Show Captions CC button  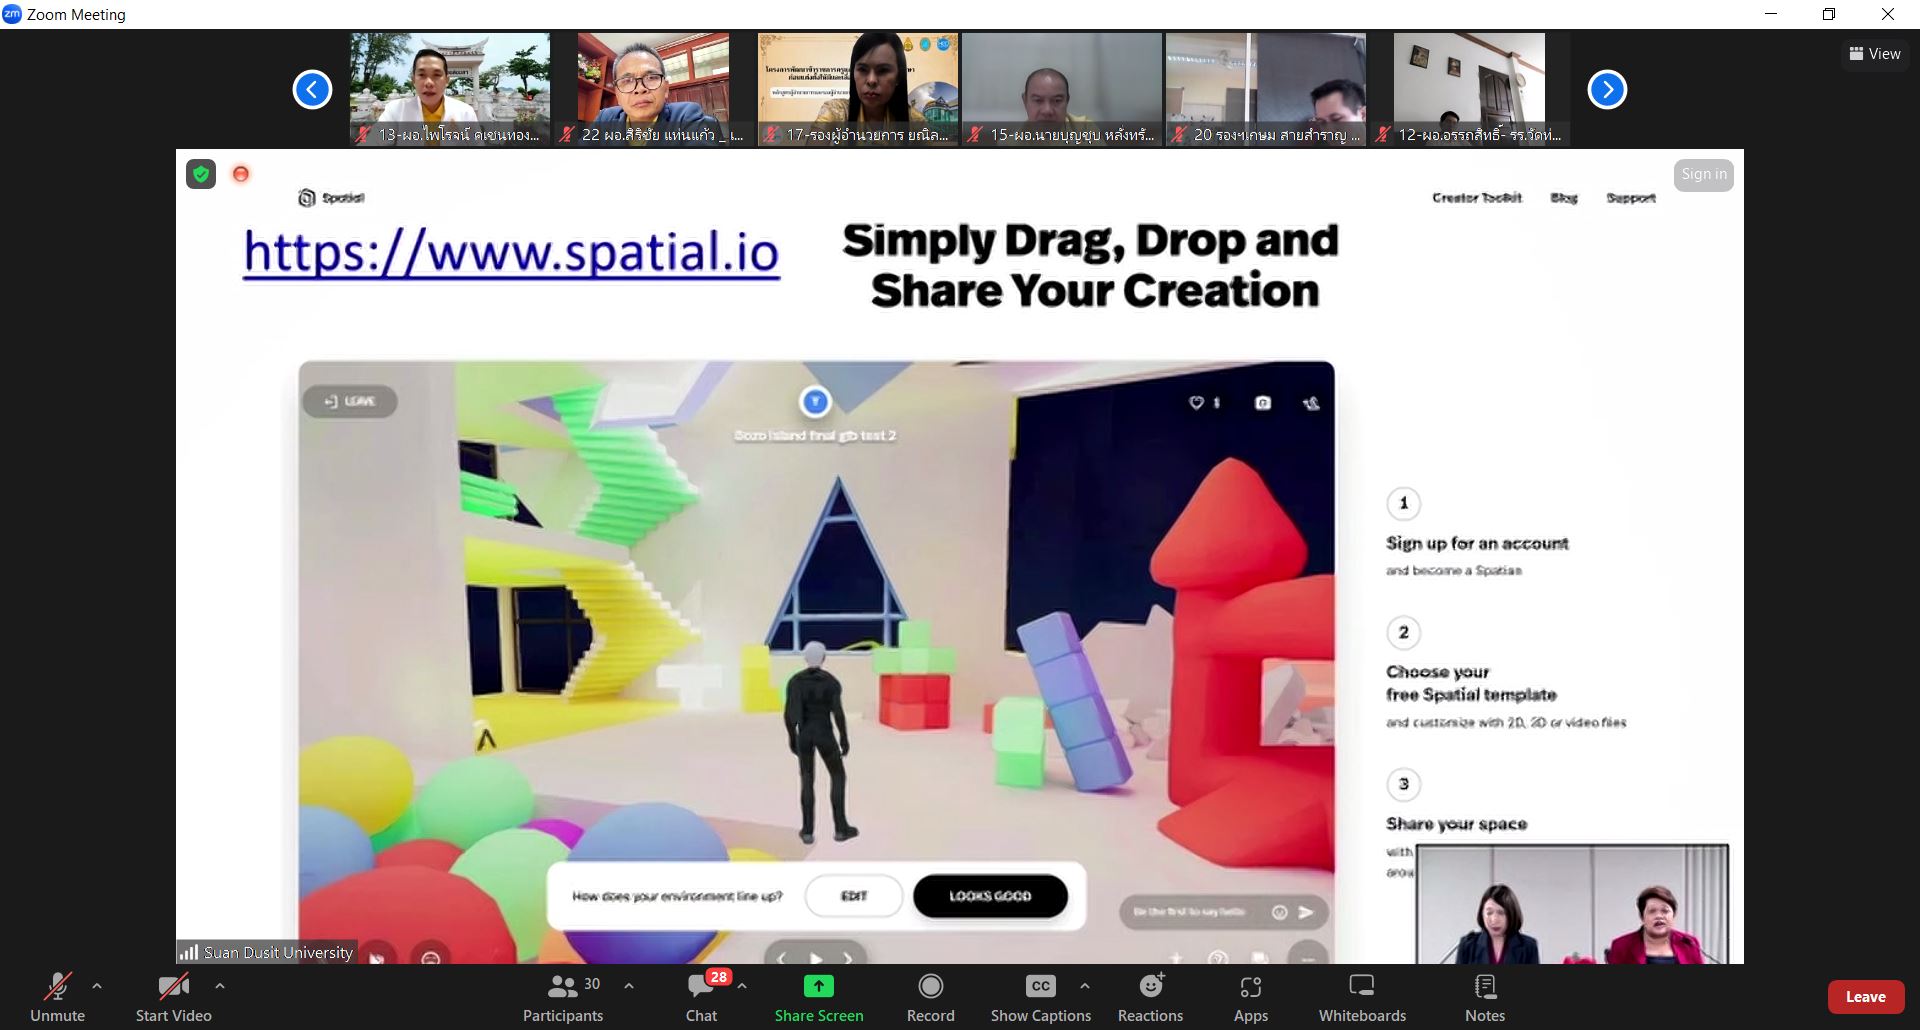(1041, 997)
